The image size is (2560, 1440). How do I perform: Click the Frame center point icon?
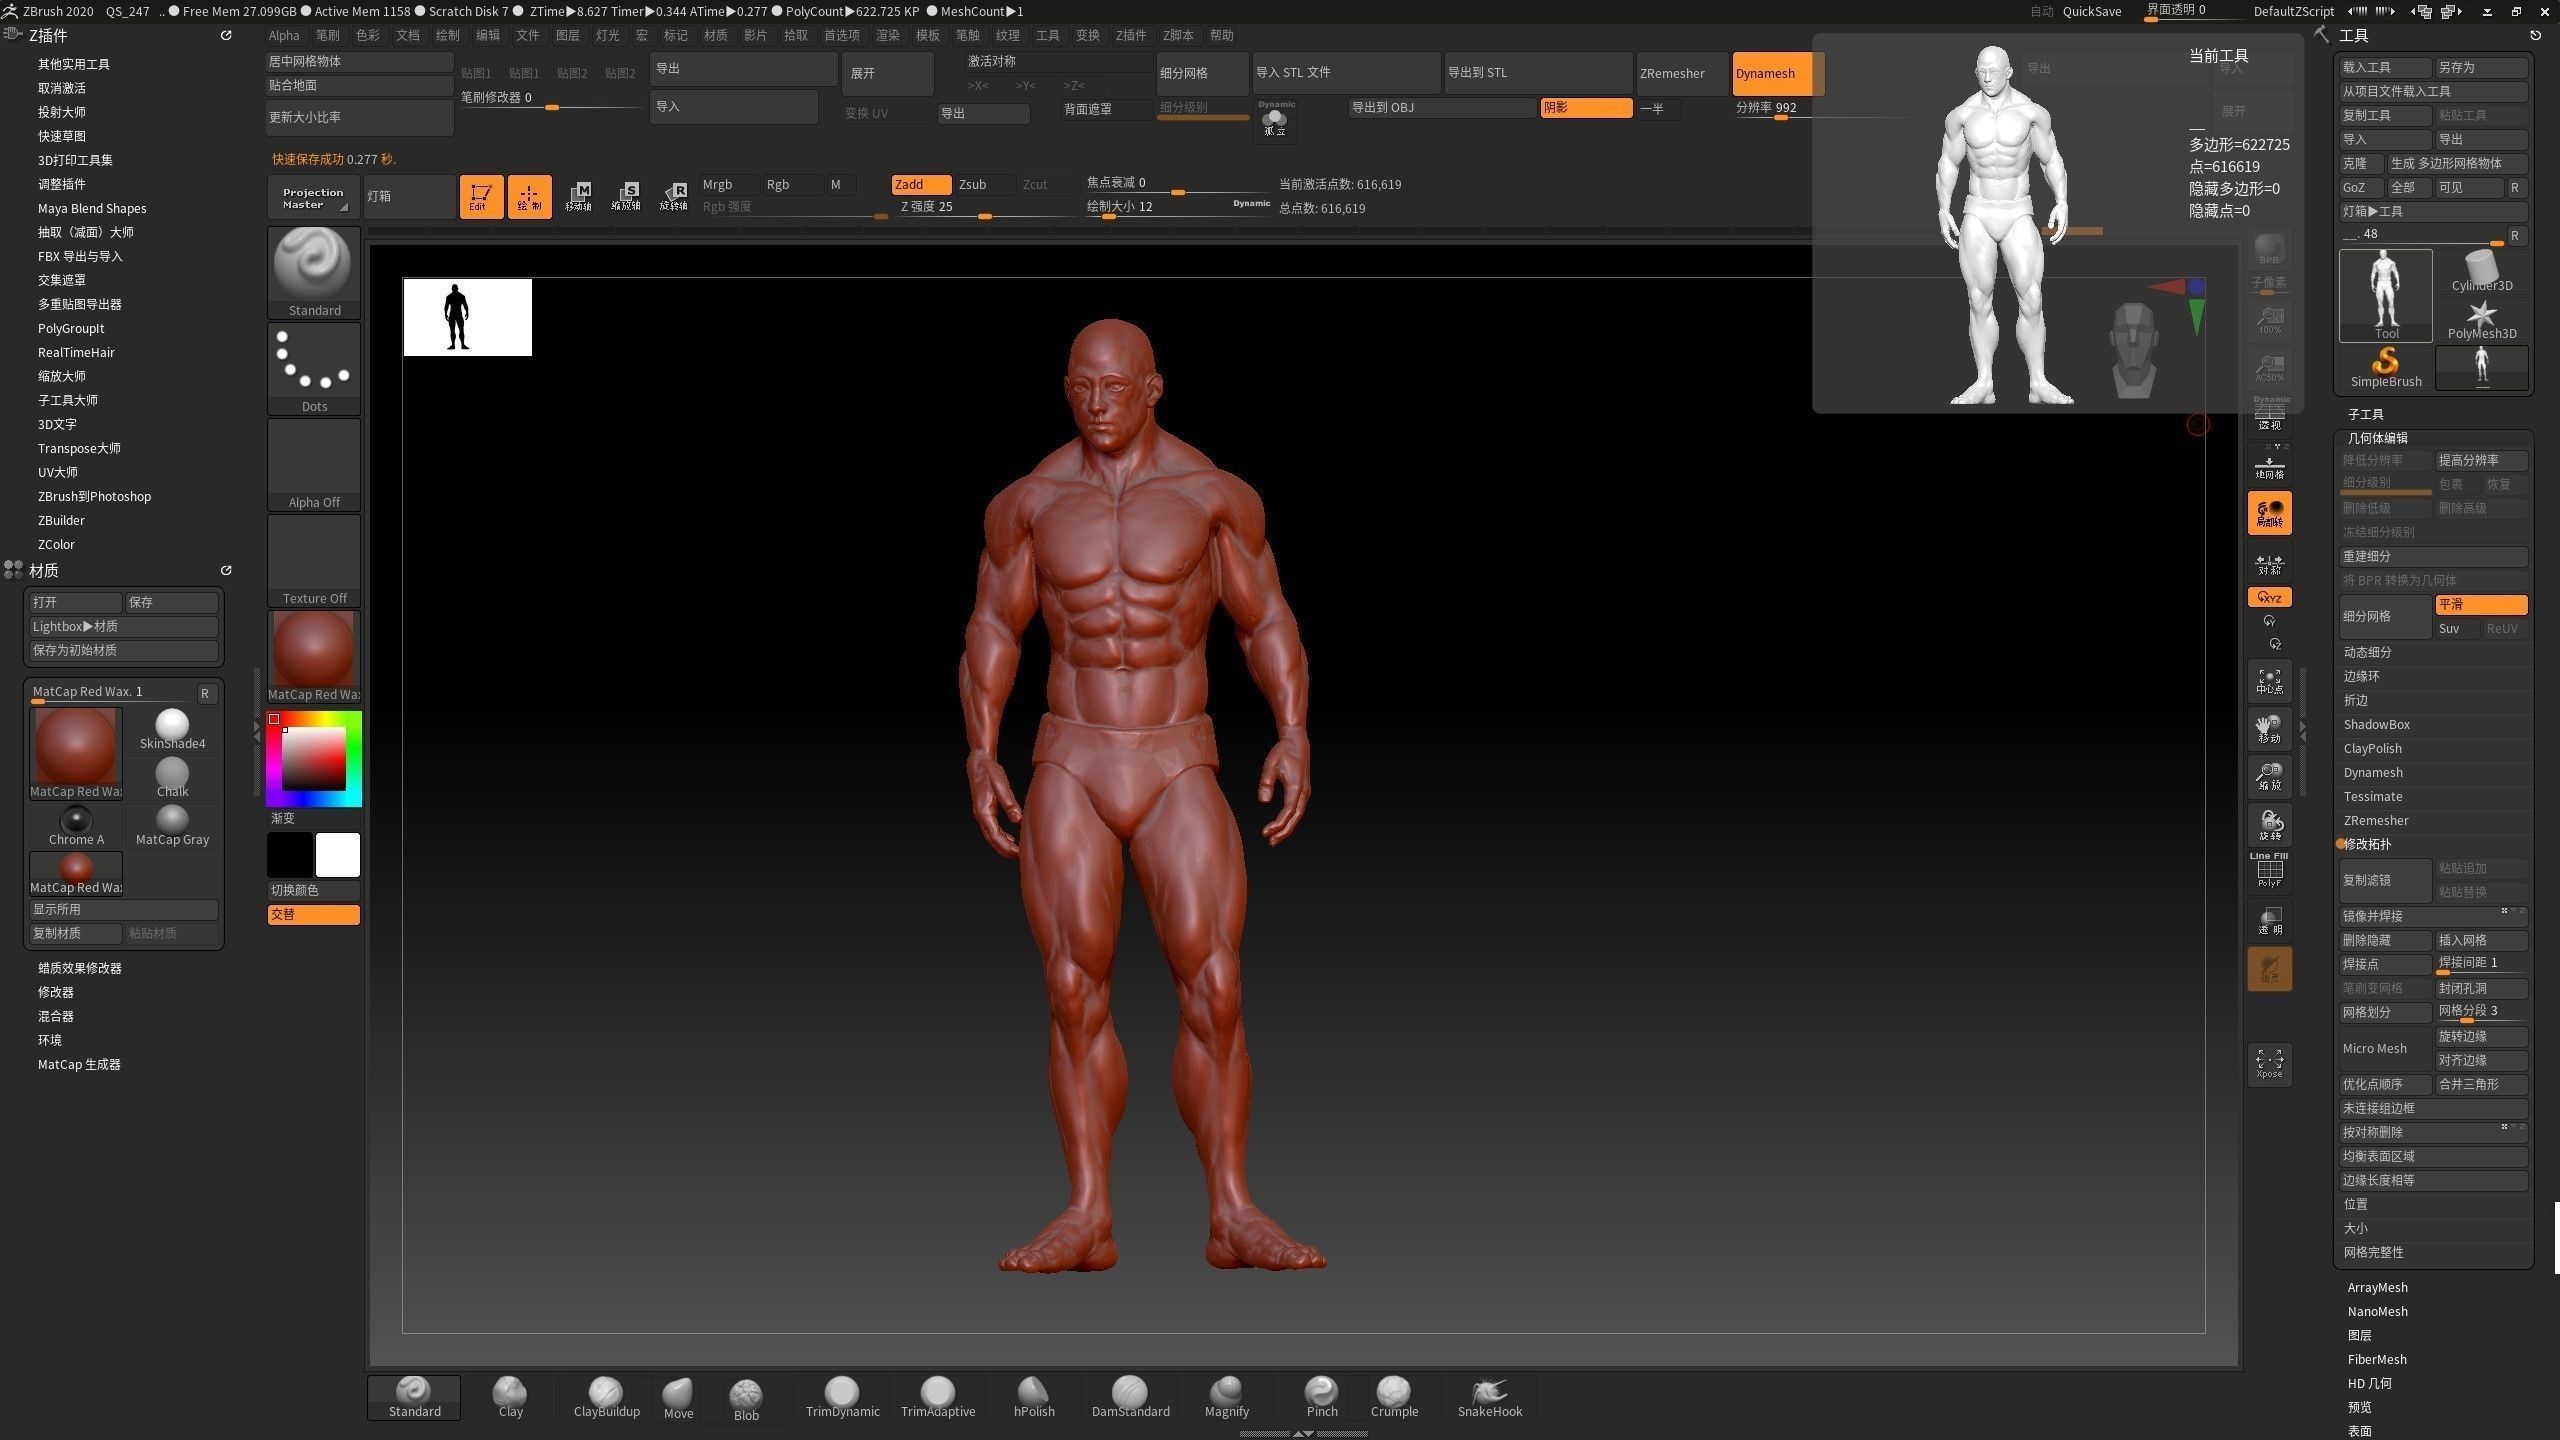2270,681
